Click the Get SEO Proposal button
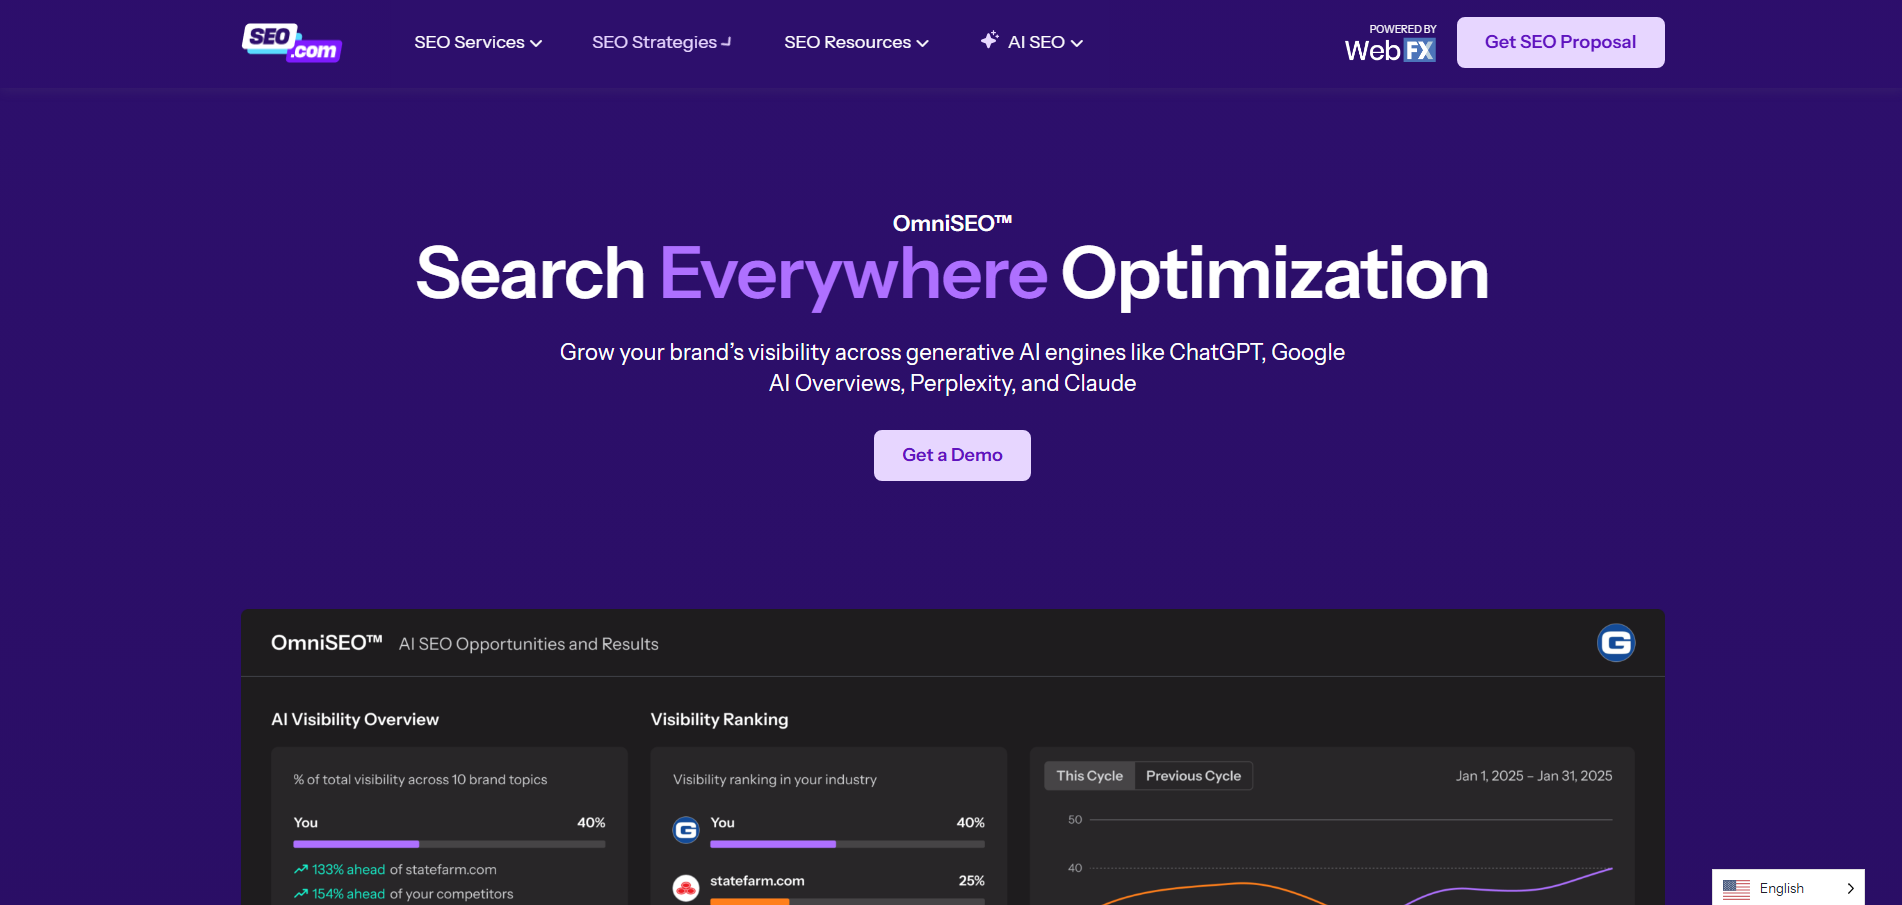Image resolution: width=1902 pixels, height=905 pixels. click(1560, 42)
